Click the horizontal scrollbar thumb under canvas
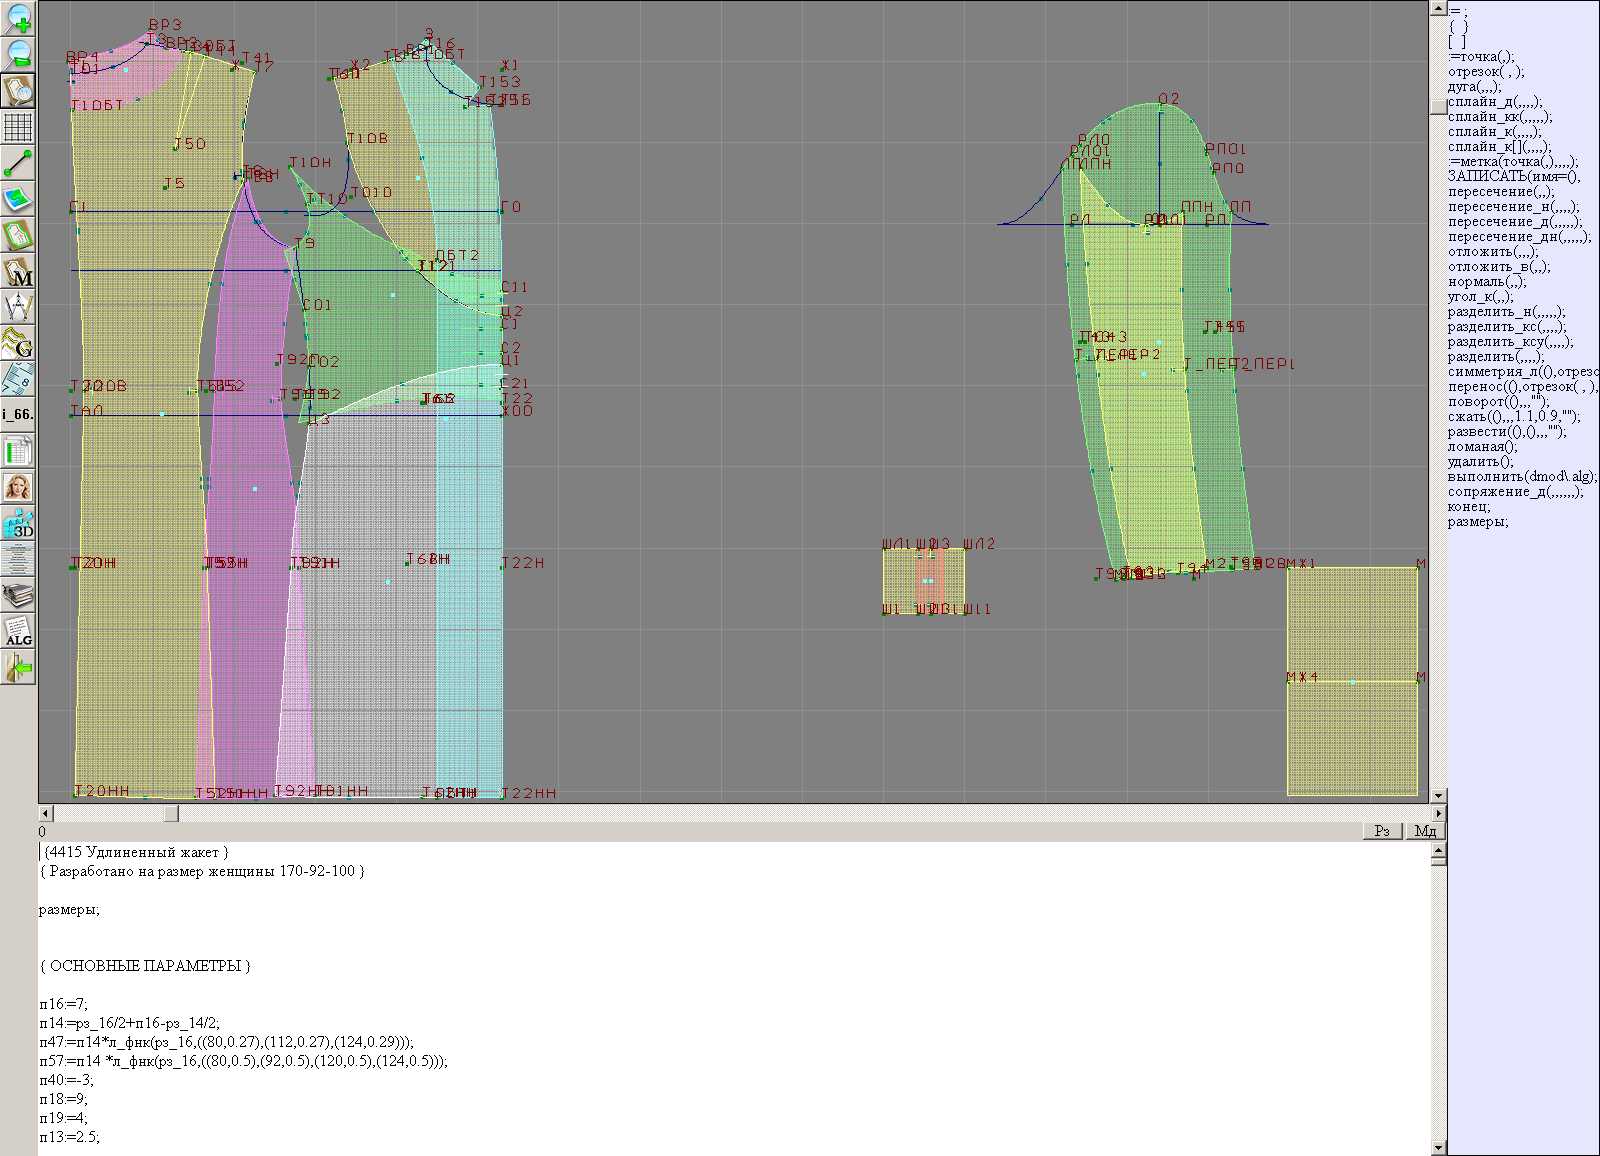This screenshot has width=1600, height=1156. (171, 814)
